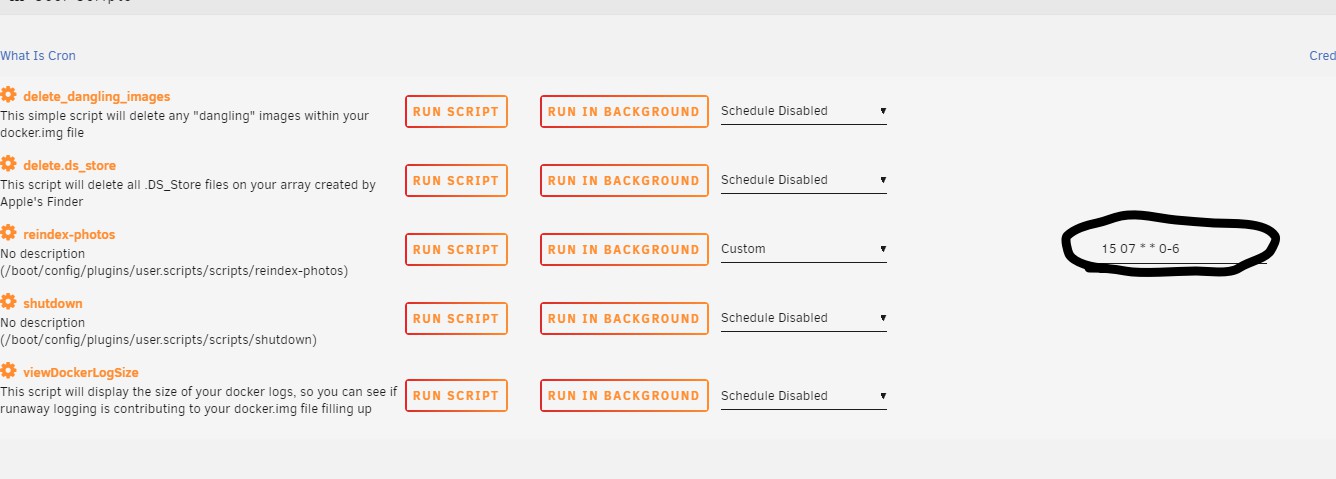Click the viewDockerLogSize script title
The image size is (1336, 479).
(x=81, y=372)
